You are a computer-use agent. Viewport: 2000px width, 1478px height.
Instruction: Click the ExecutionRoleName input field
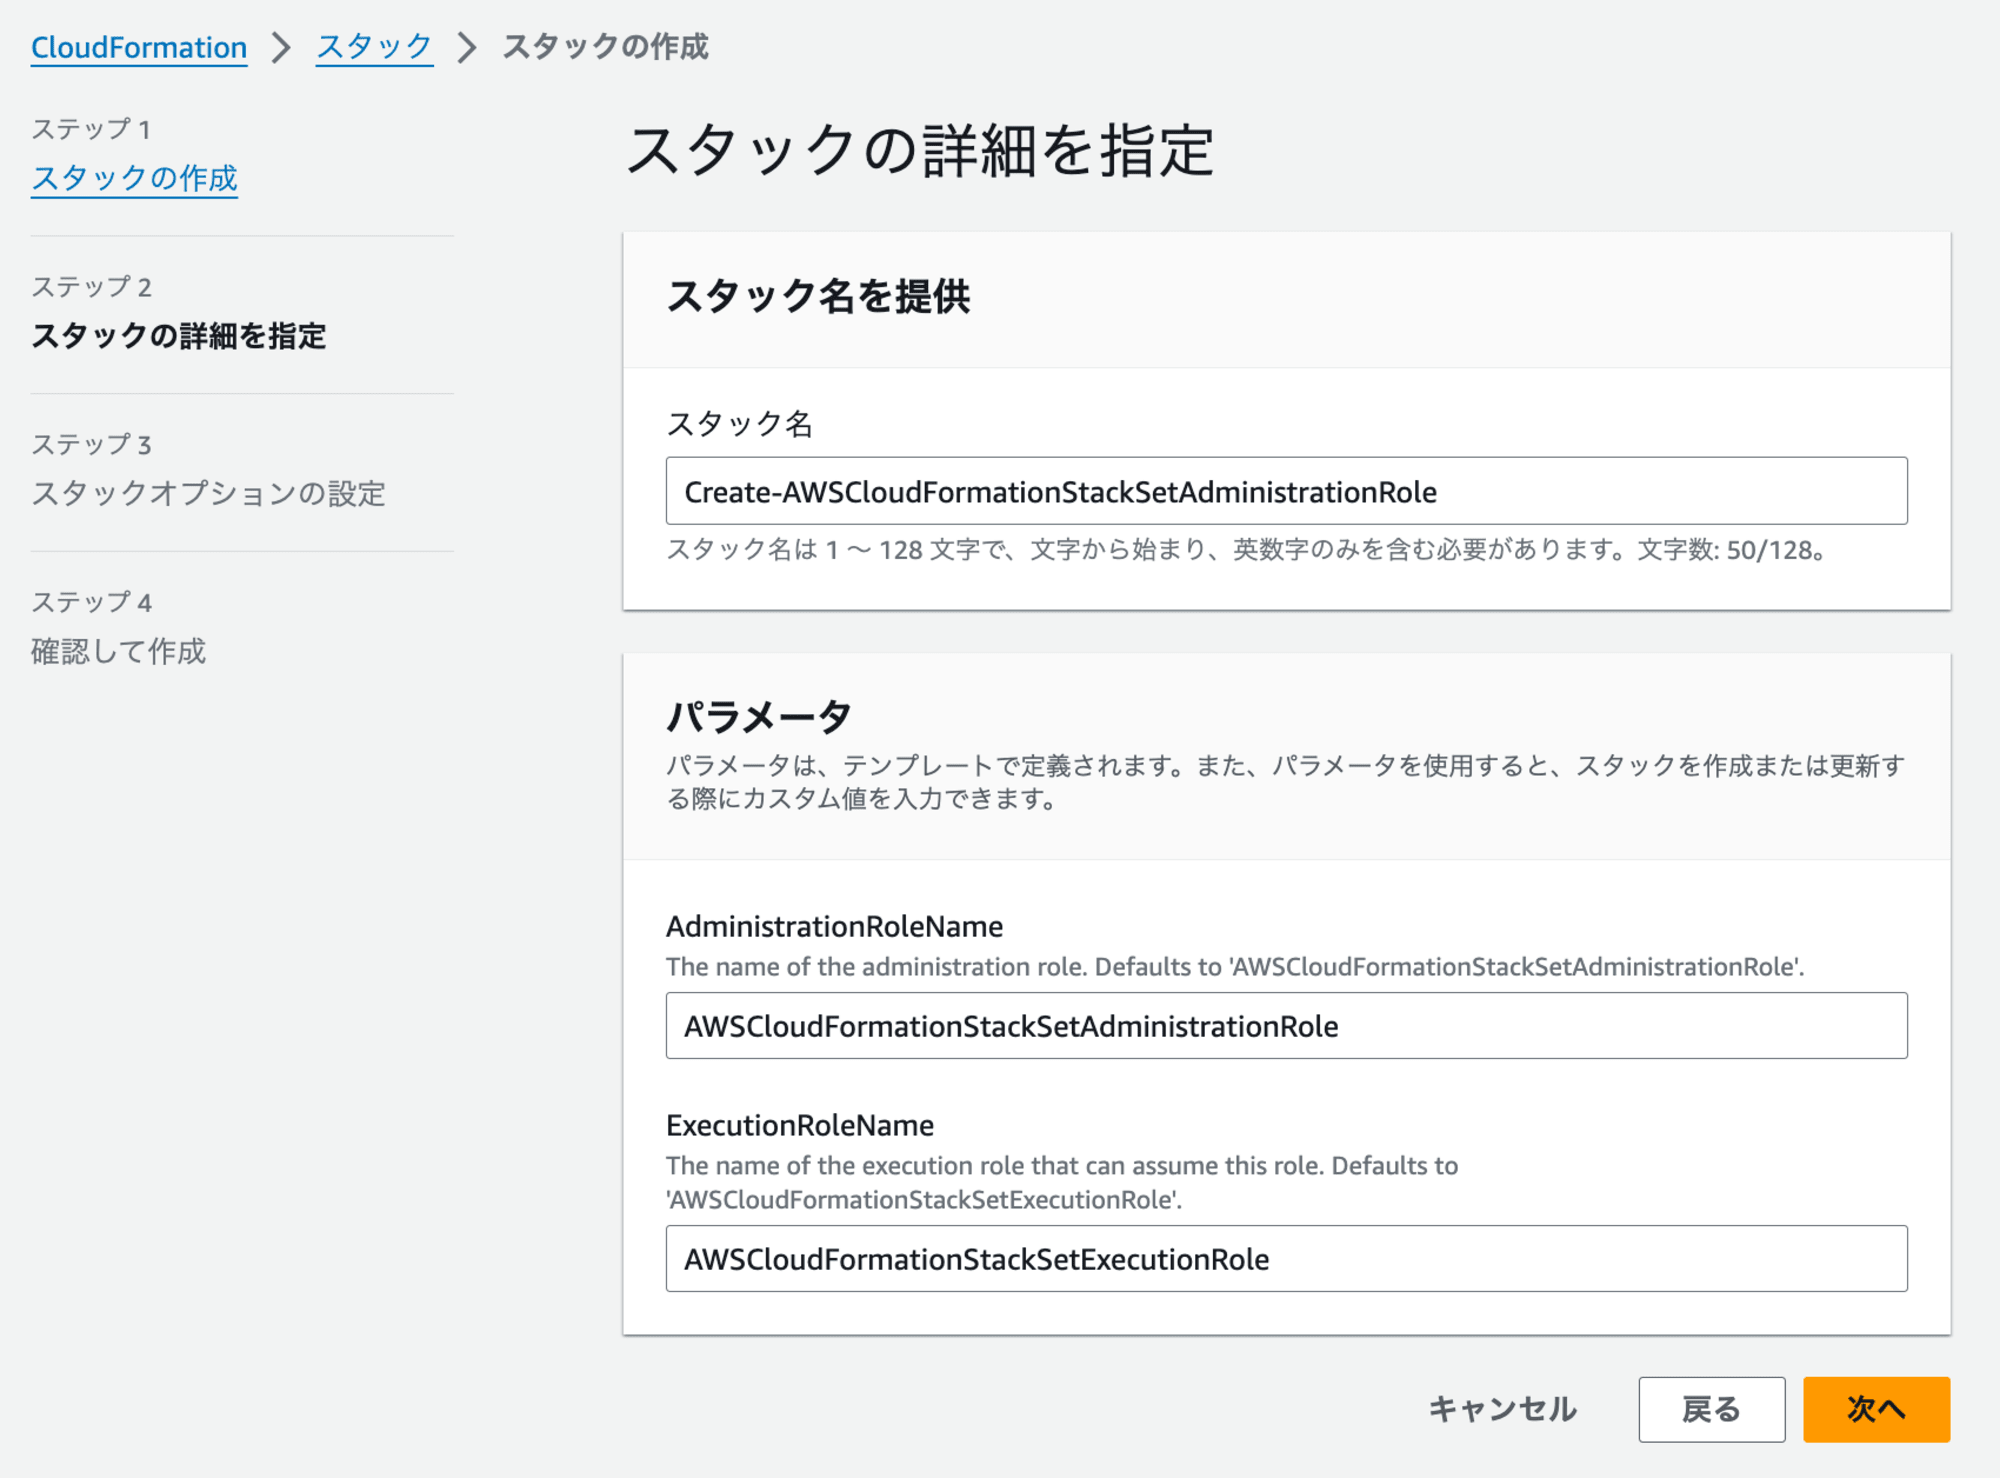pos(1286,1258)
